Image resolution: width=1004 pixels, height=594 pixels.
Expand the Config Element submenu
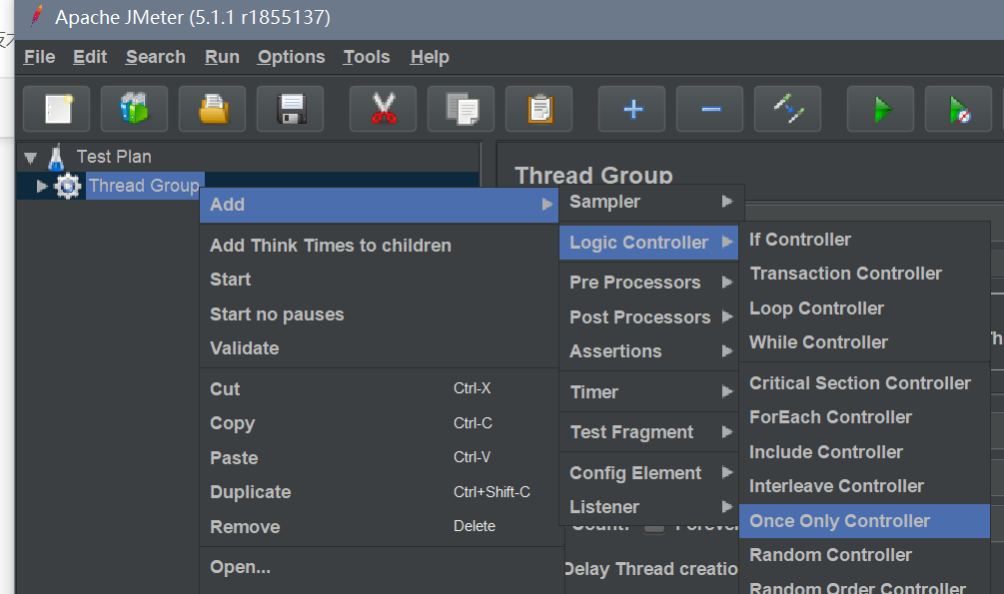649,473
